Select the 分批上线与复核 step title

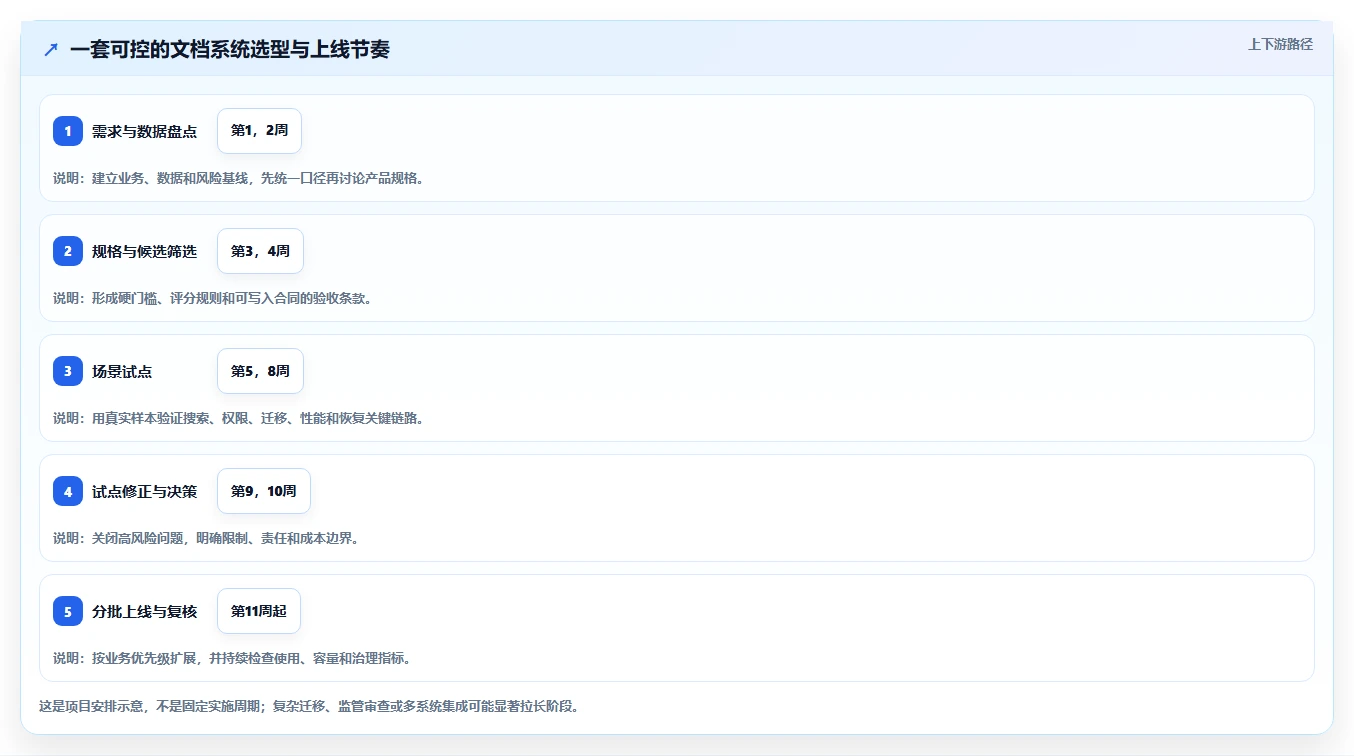click(144, 611)
